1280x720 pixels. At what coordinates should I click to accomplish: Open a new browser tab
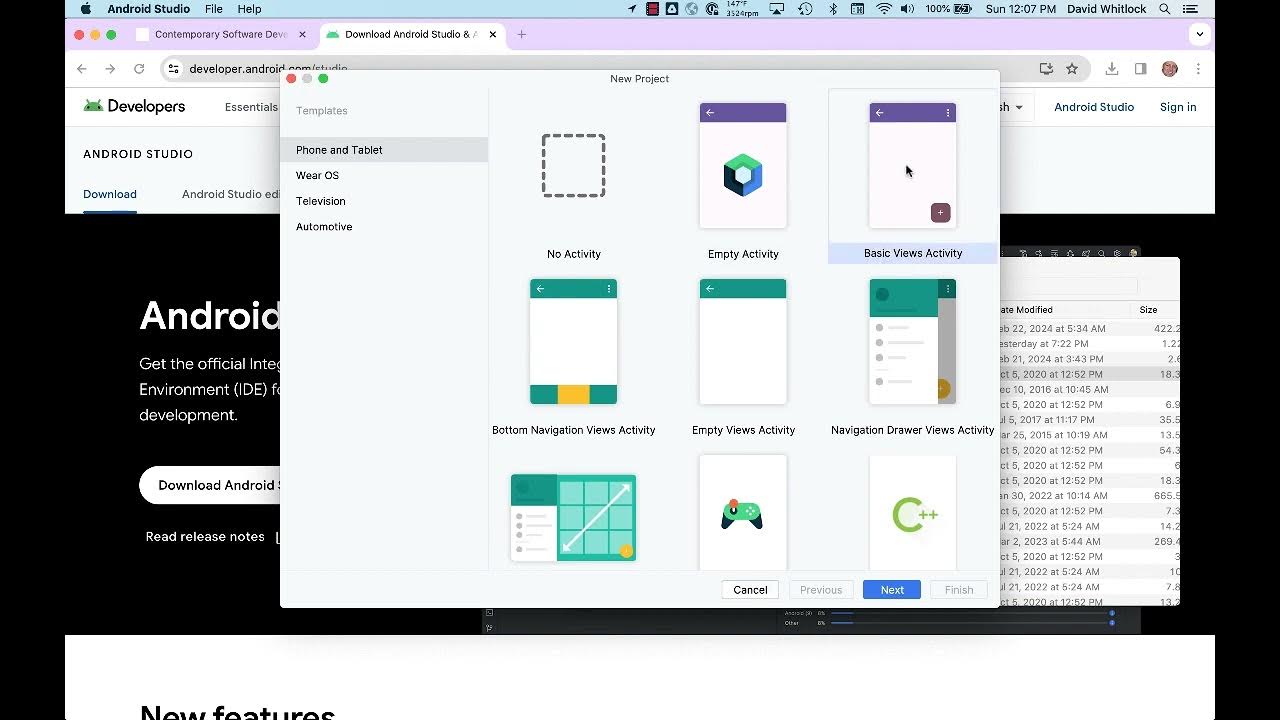point(521,34)
